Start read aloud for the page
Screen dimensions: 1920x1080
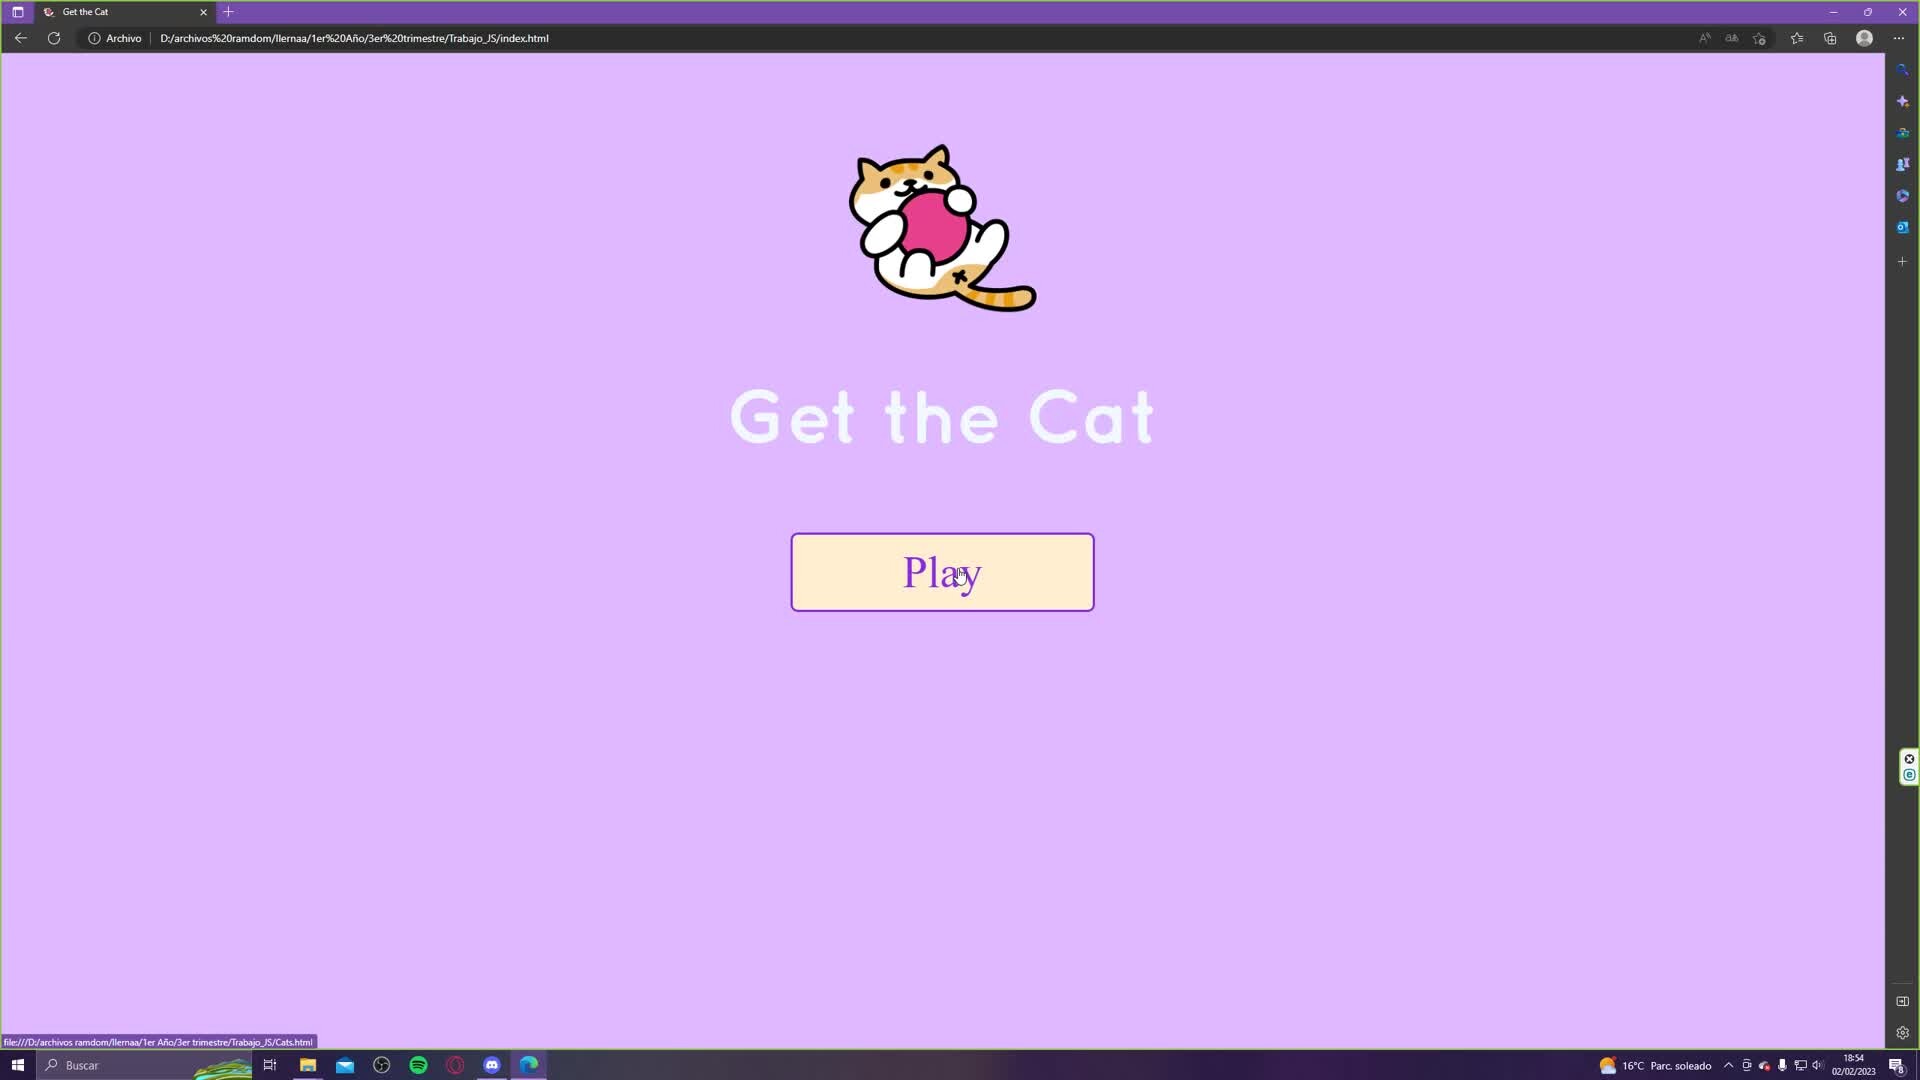(x=1705, y=38)
